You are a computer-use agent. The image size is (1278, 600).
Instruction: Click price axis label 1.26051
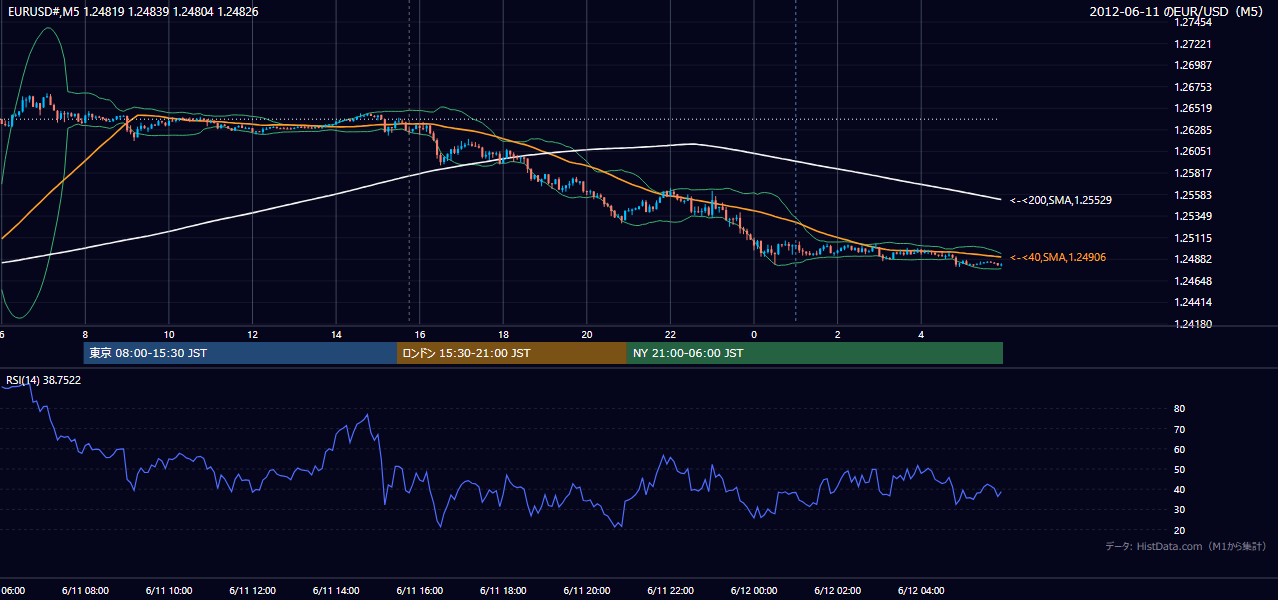pyautogui.click(x=1193, y=151)
